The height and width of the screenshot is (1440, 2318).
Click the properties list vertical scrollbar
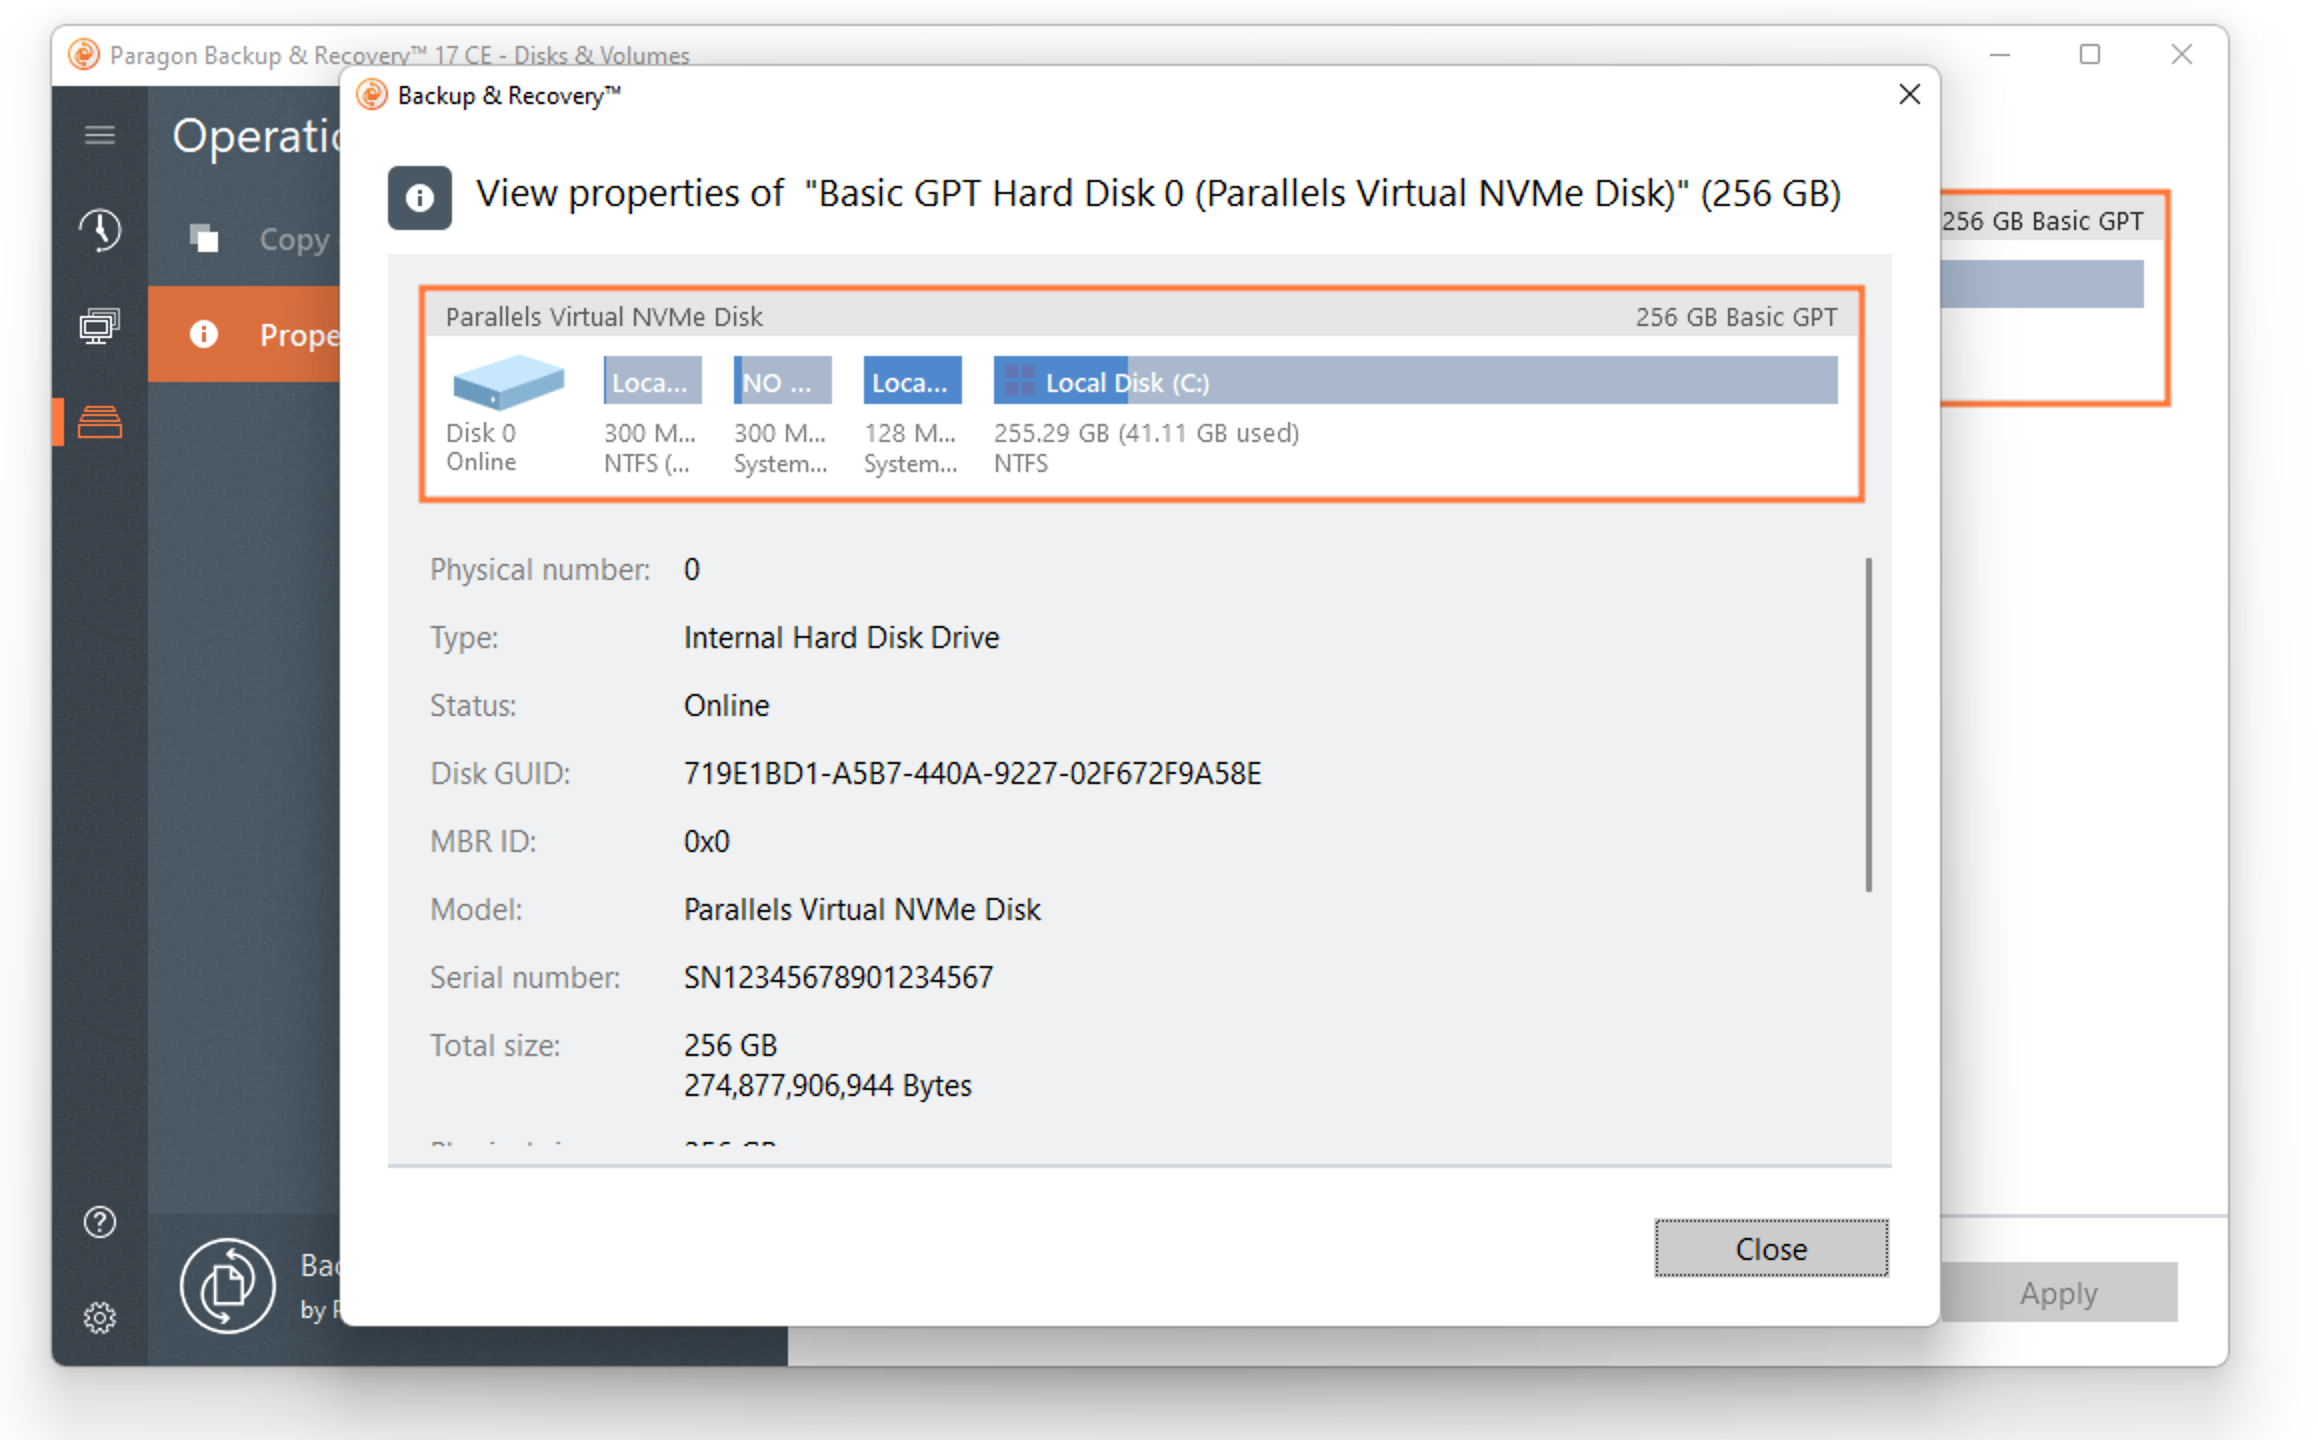pos(1868,725)
